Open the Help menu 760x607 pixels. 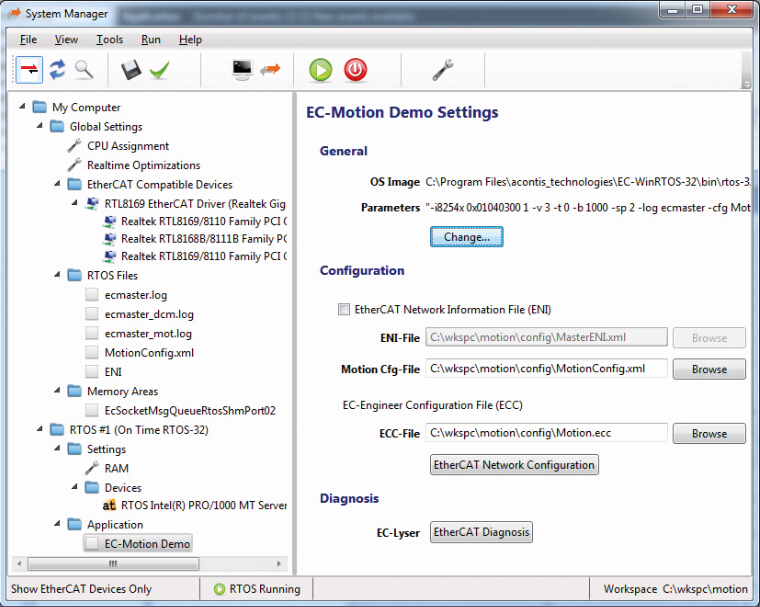coord(190,39)
